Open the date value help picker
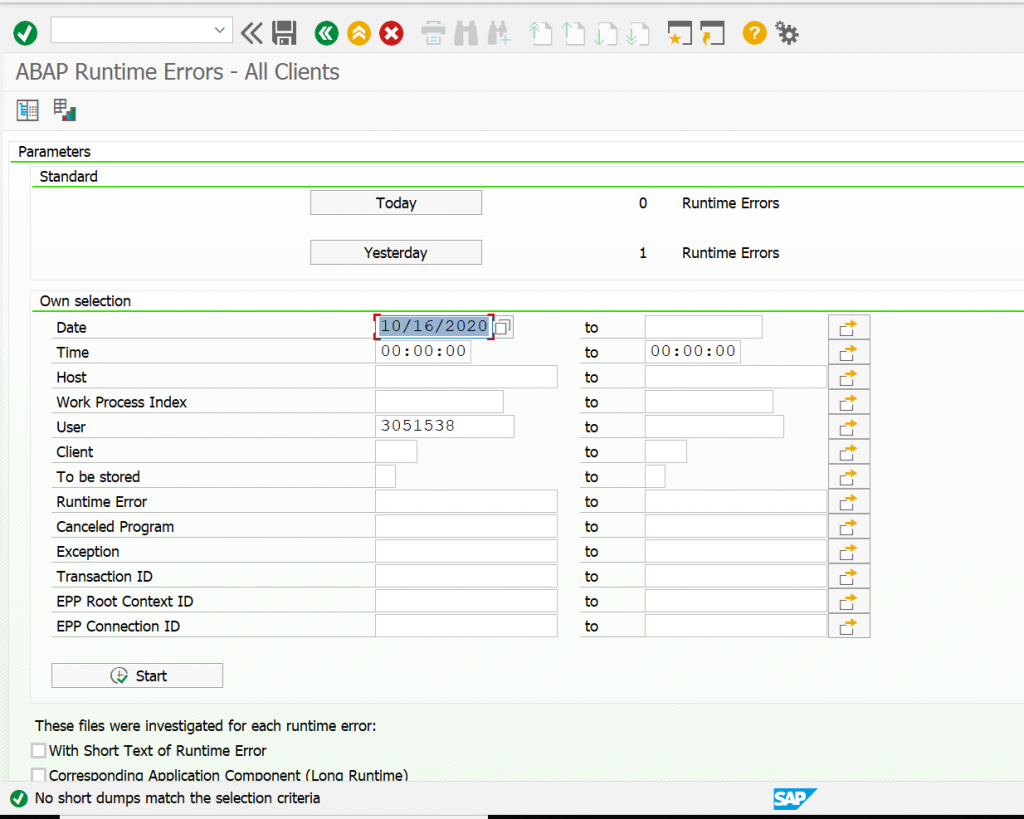This screenshot has height=819, width=1024. click(503, 327)
